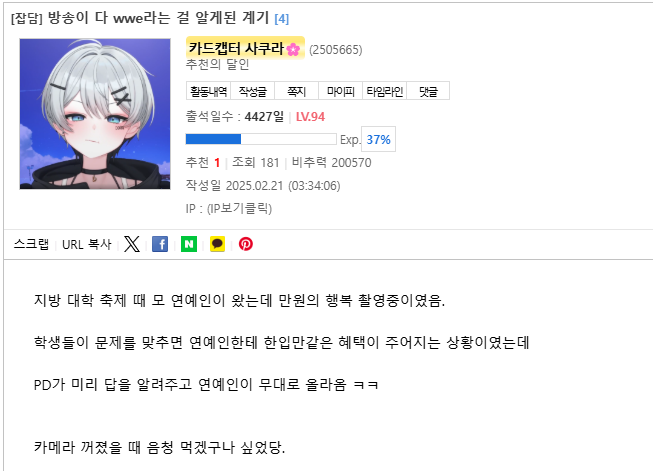
Task: Click the blue Exp progress bar
Action: click(261, 139)
